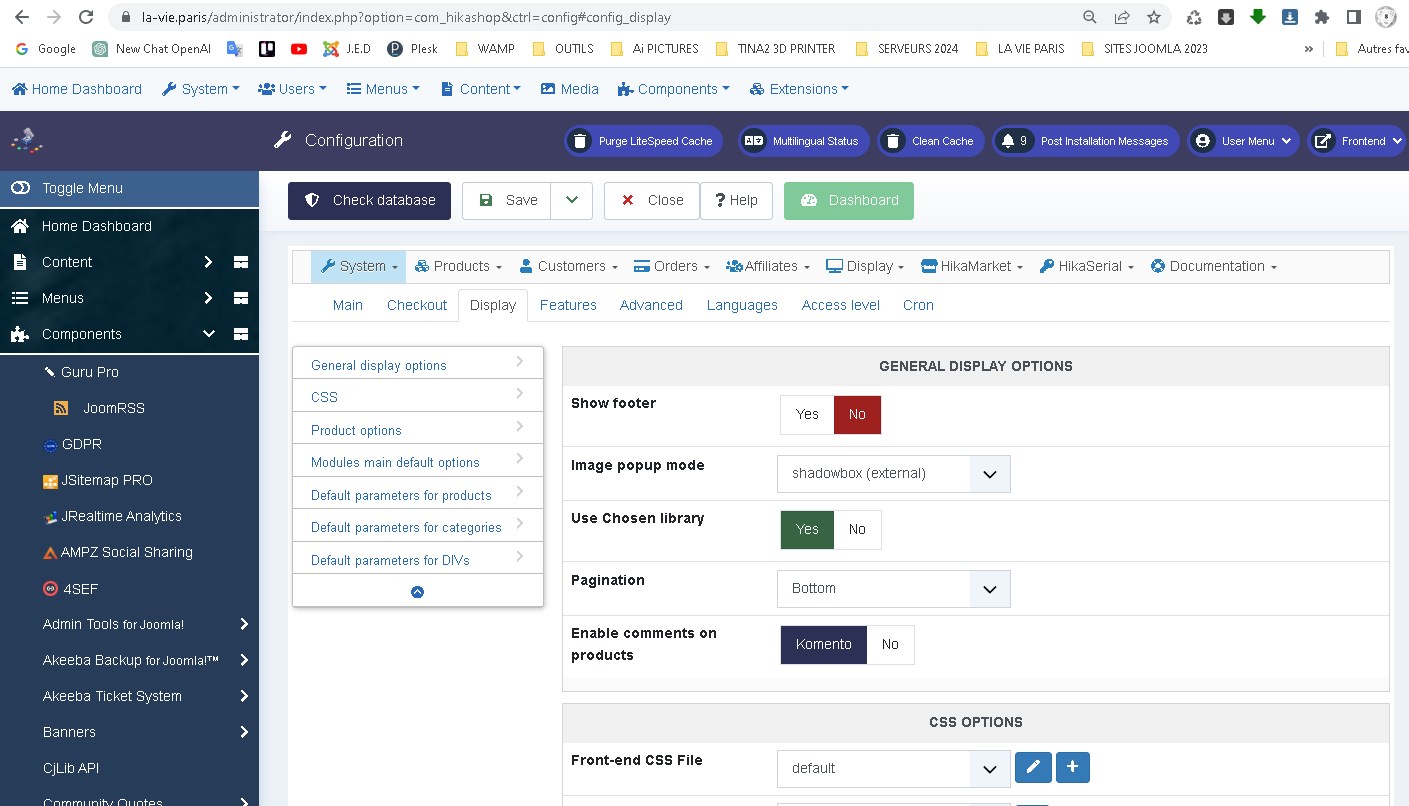The width and height of the screenshot is (1409, 806).
Task: Set Use Chosen library to No
Action: pos(857,529)
